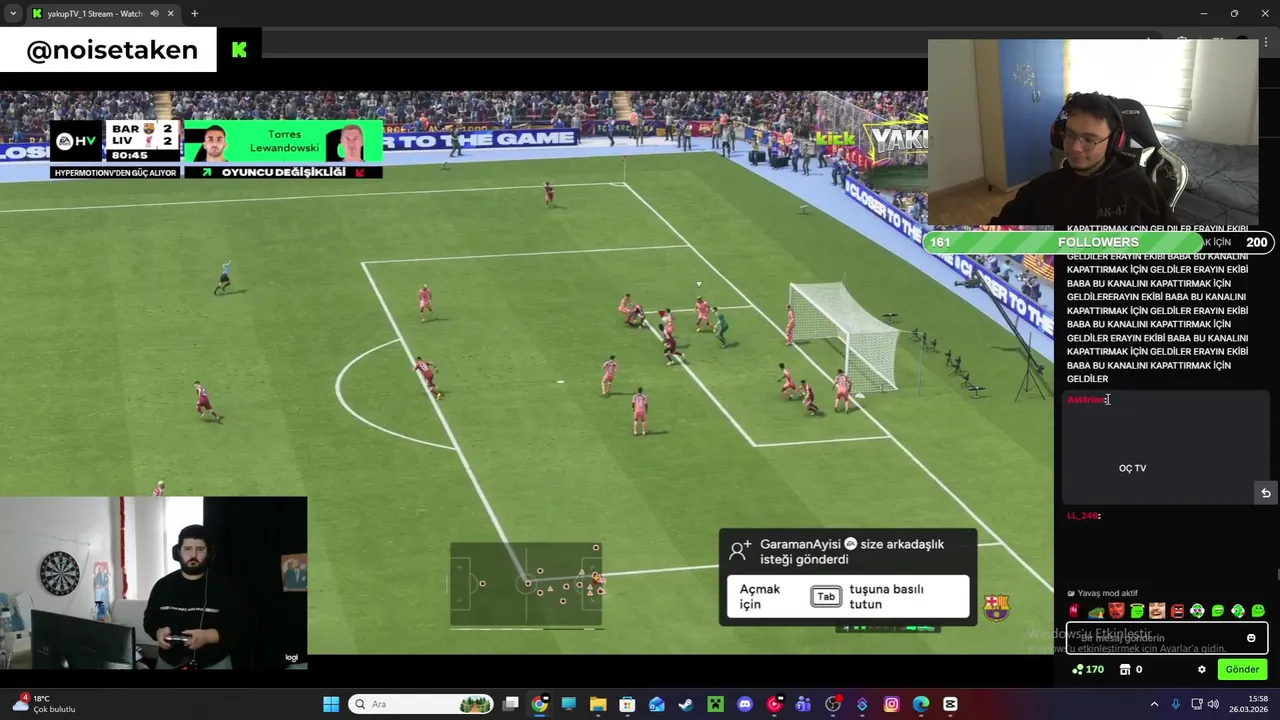The width and height of the screenshot is (1280, 720).
Task: Click the system tray volume icon
Action: click(x=1215, y=704)
